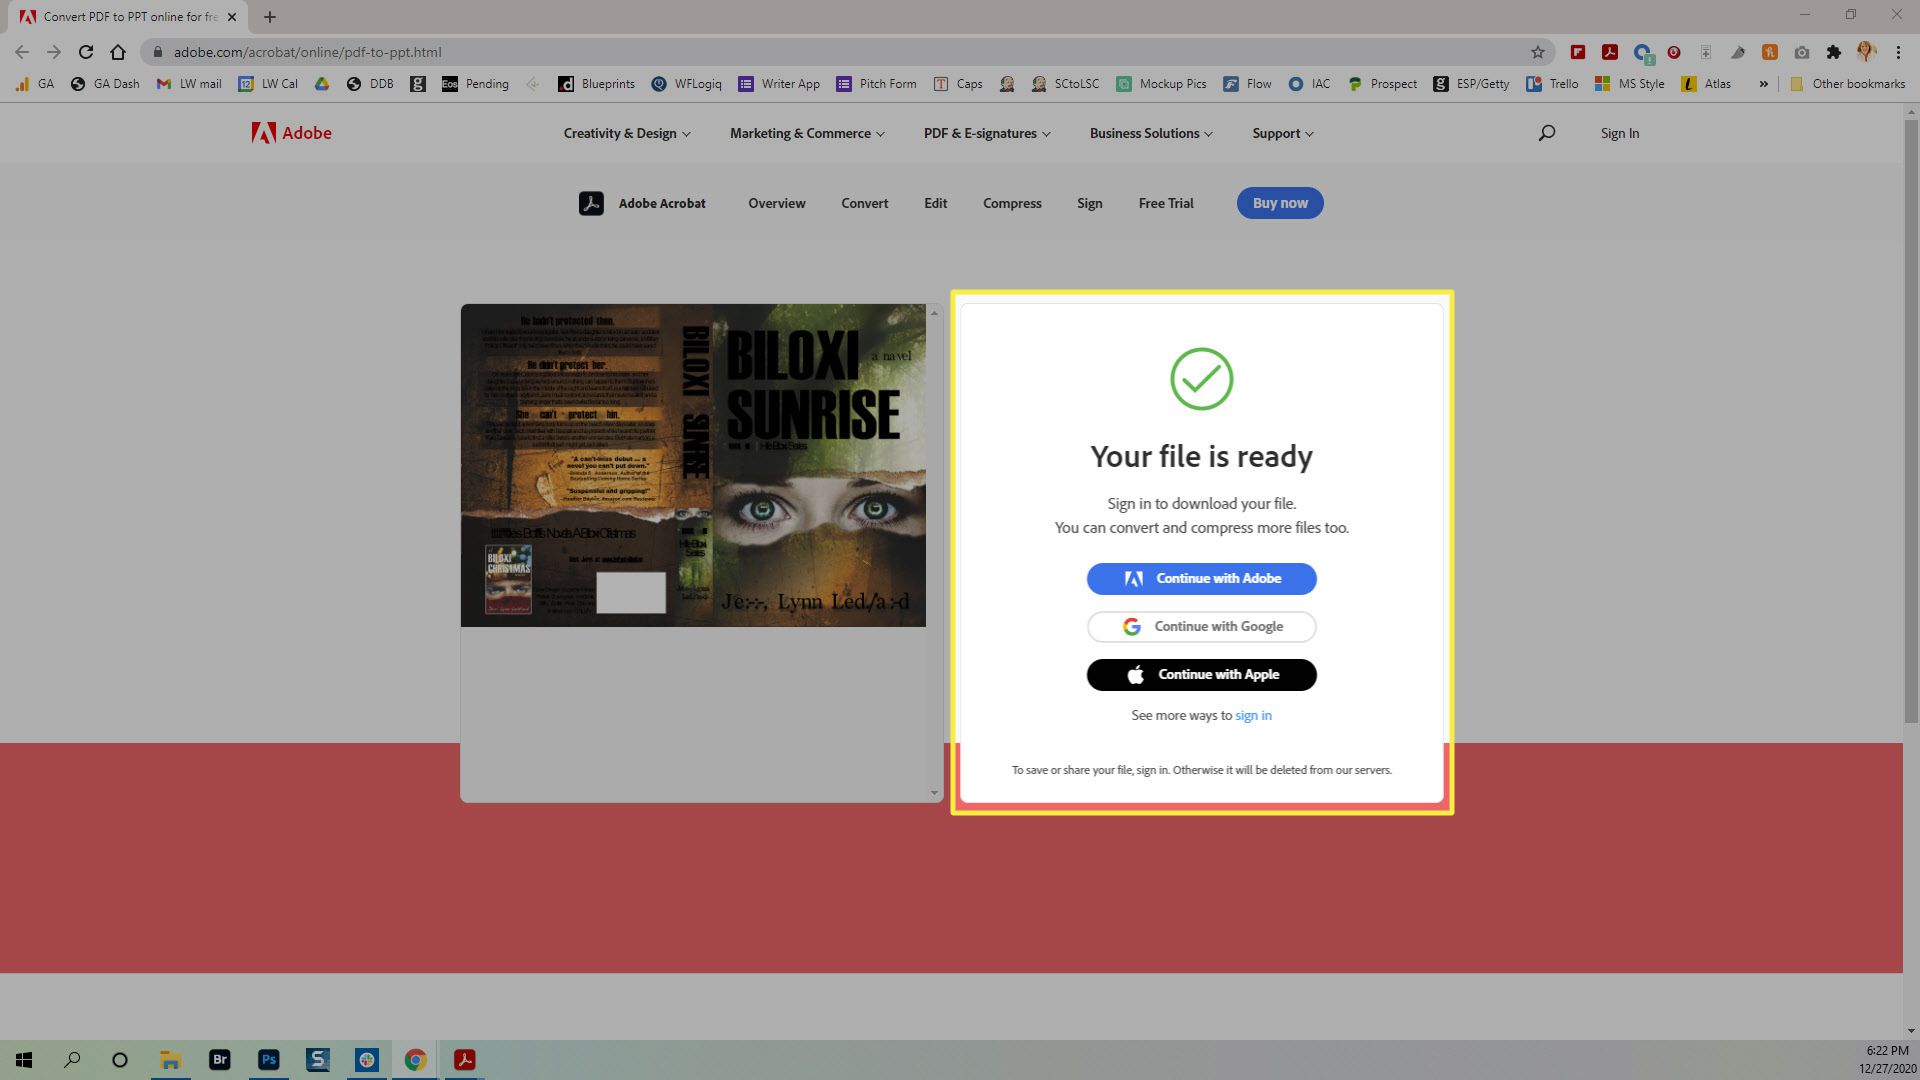Expand the Business Solutions dropdown menu

click(x=1149, y=133)
